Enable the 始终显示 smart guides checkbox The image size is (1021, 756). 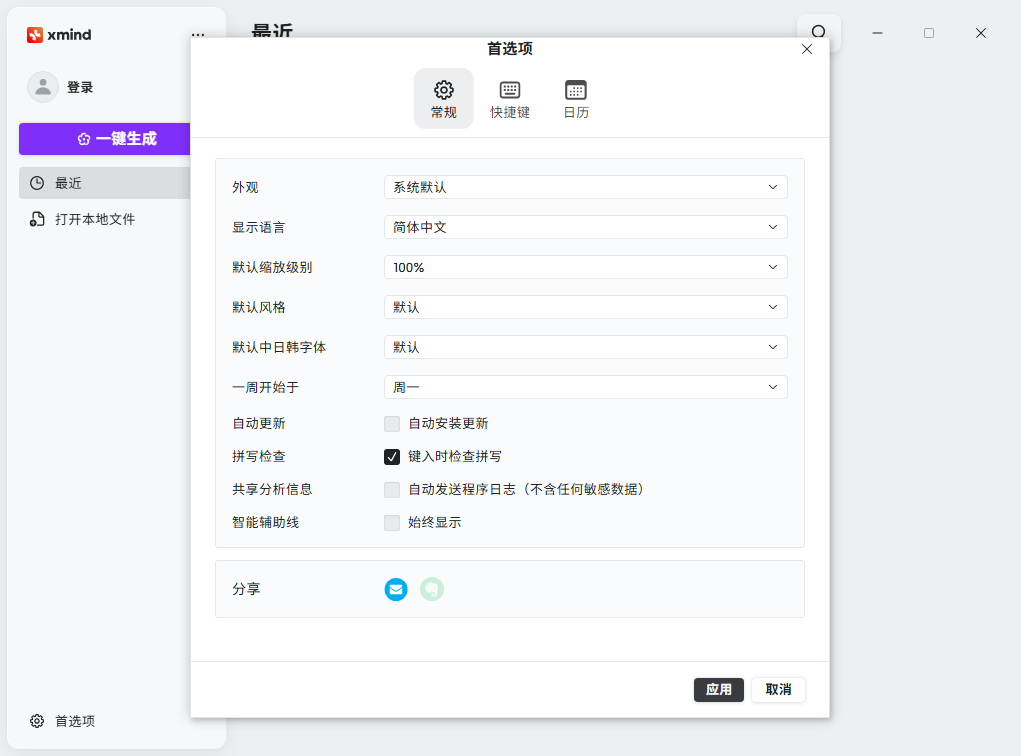[392, 523]
